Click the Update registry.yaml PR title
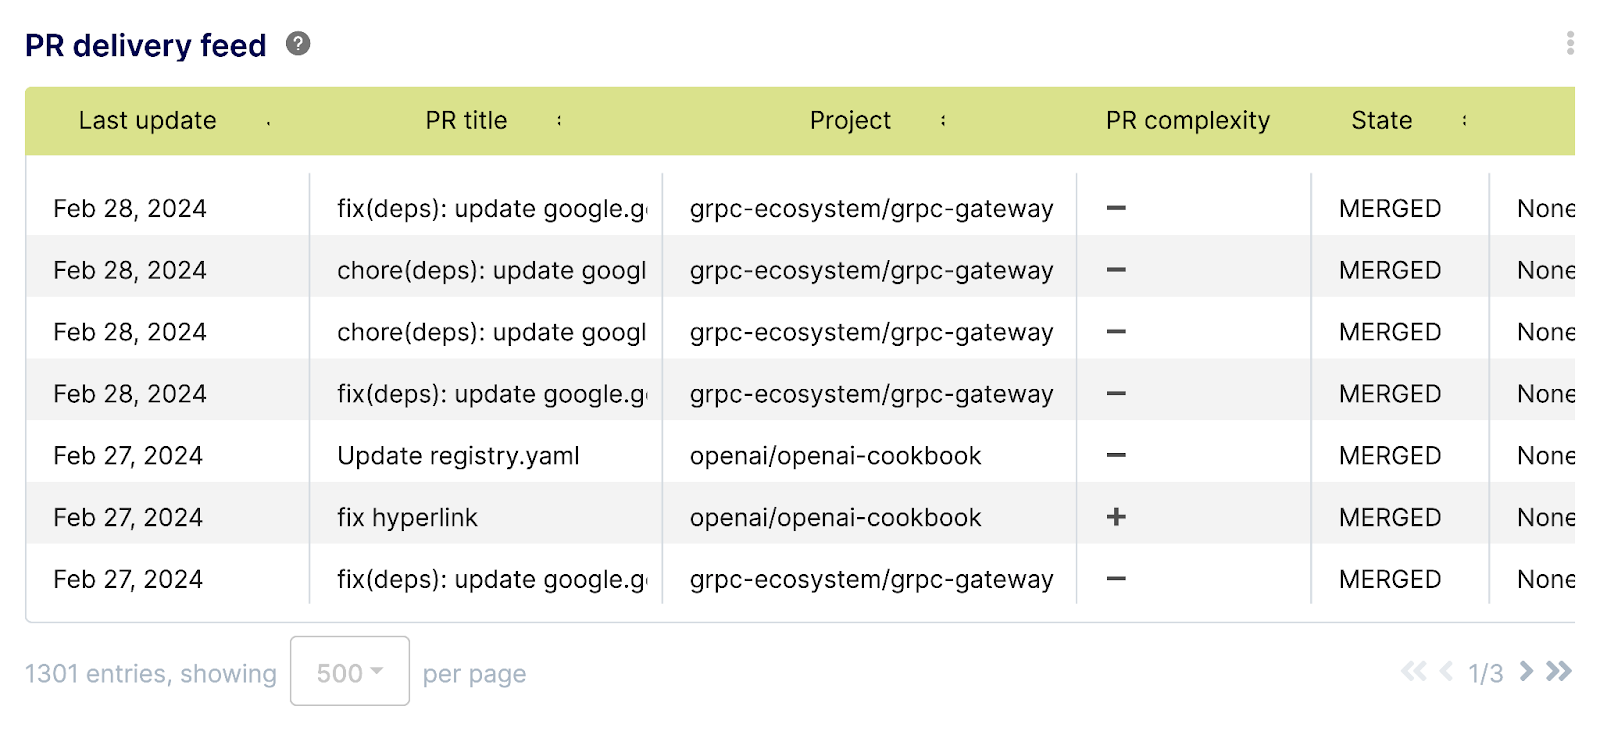The height and width of the screenshot is (731, 1600). [x=458, y=456]
